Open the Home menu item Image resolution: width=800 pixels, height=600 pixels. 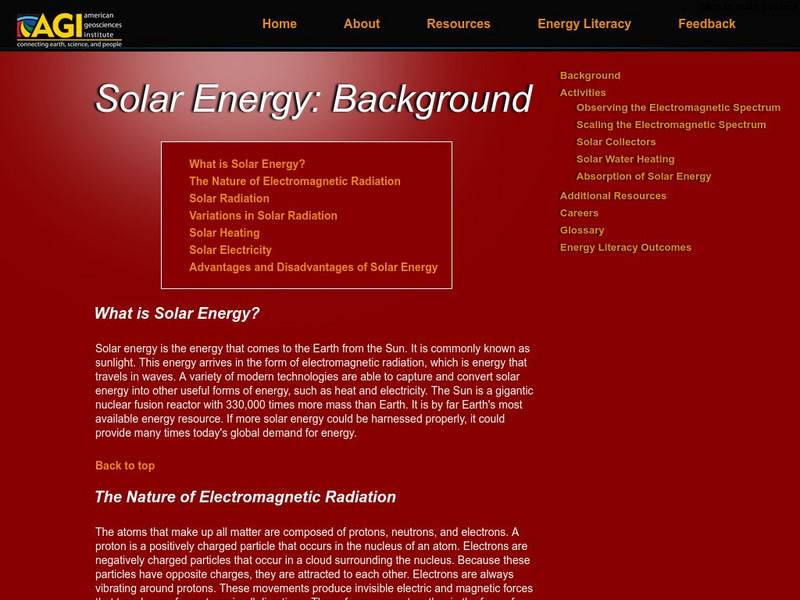click(x=280, y=23)
